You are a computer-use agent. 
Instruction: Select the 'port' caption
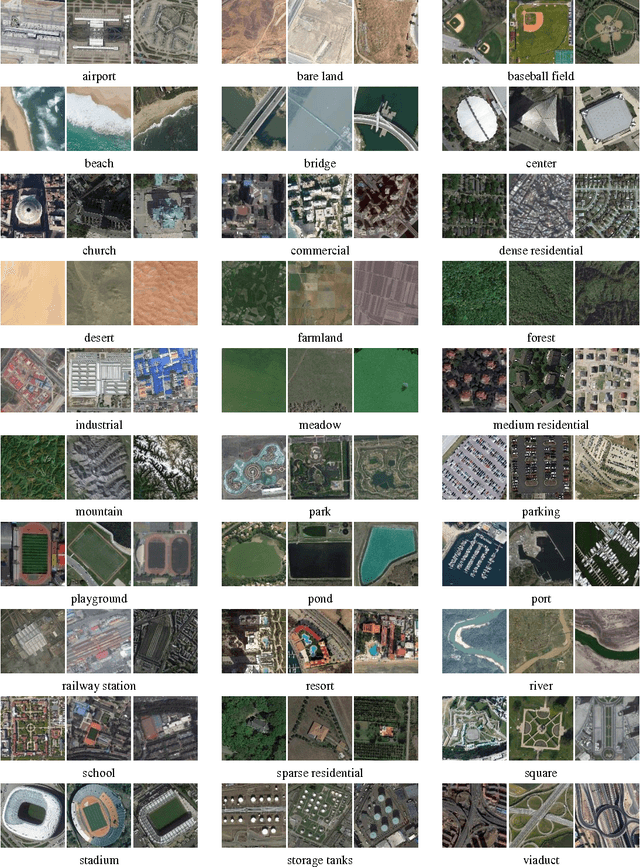click(540, 599)
